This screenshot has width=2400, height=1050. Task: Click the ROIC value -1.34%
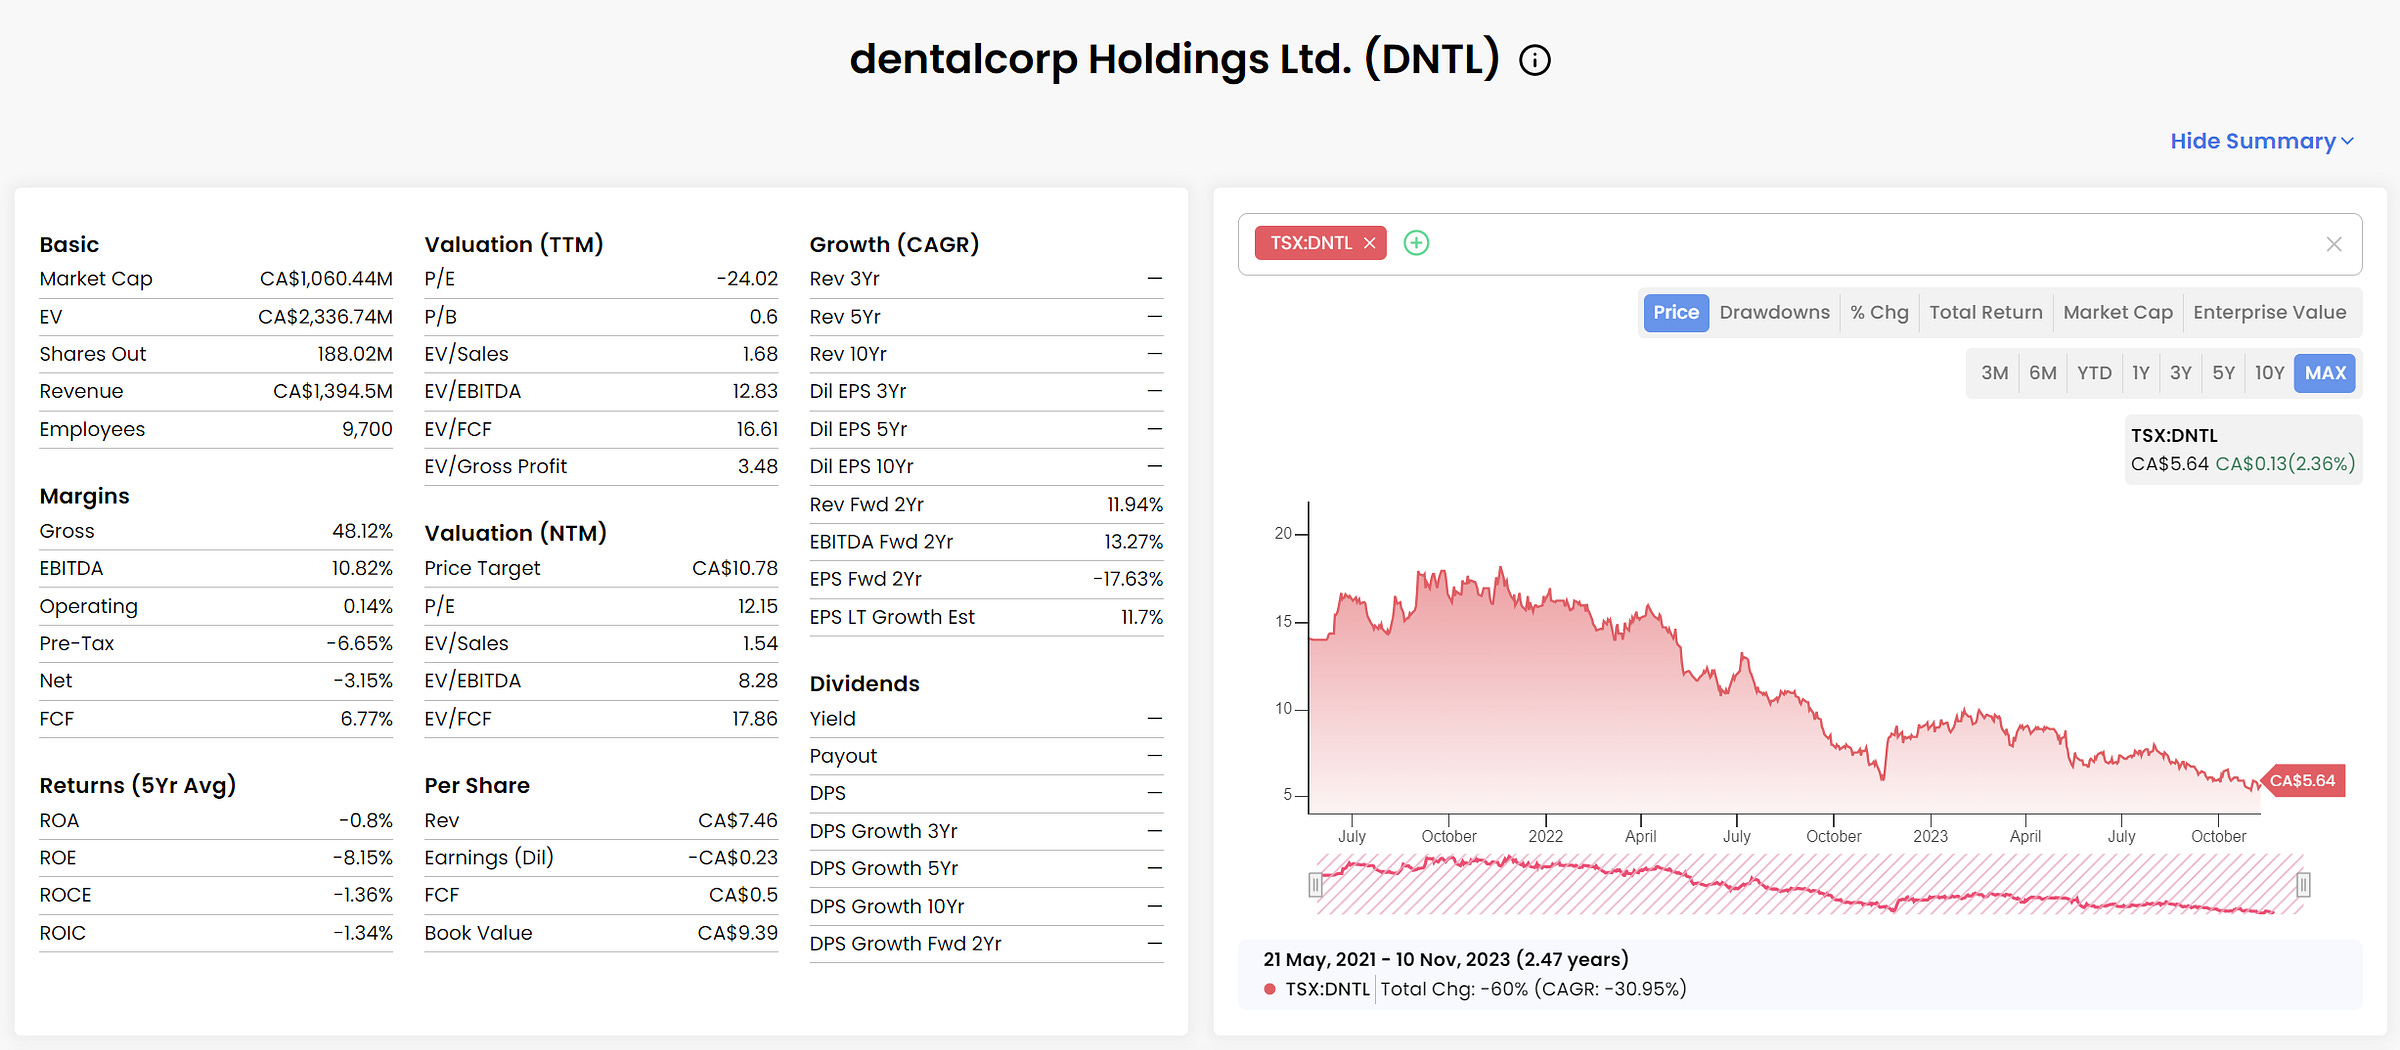click(x=363, y=933)
